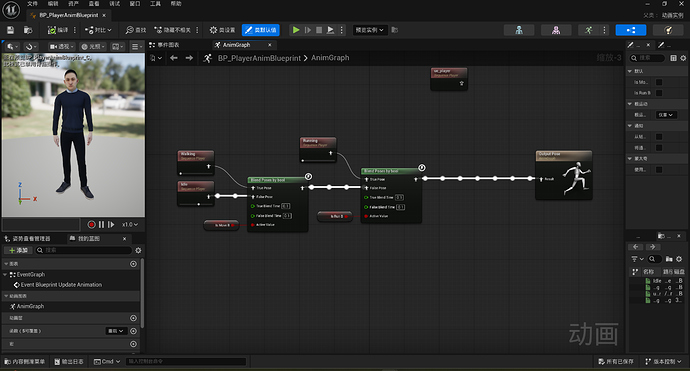Navigate forward in graph history
Viewport: 690px width, 371px height.
tap(189, 58)
